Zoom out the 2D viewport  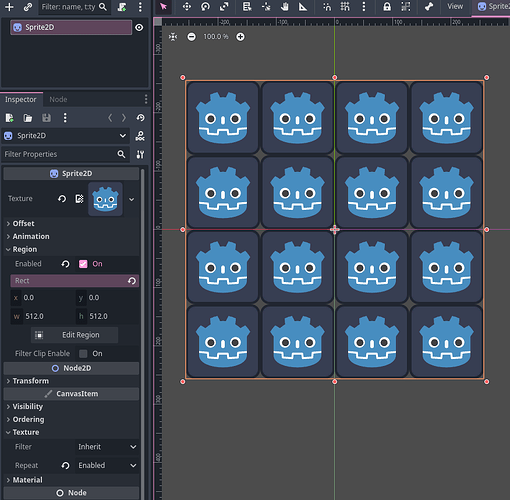click(x=191, y=37)
